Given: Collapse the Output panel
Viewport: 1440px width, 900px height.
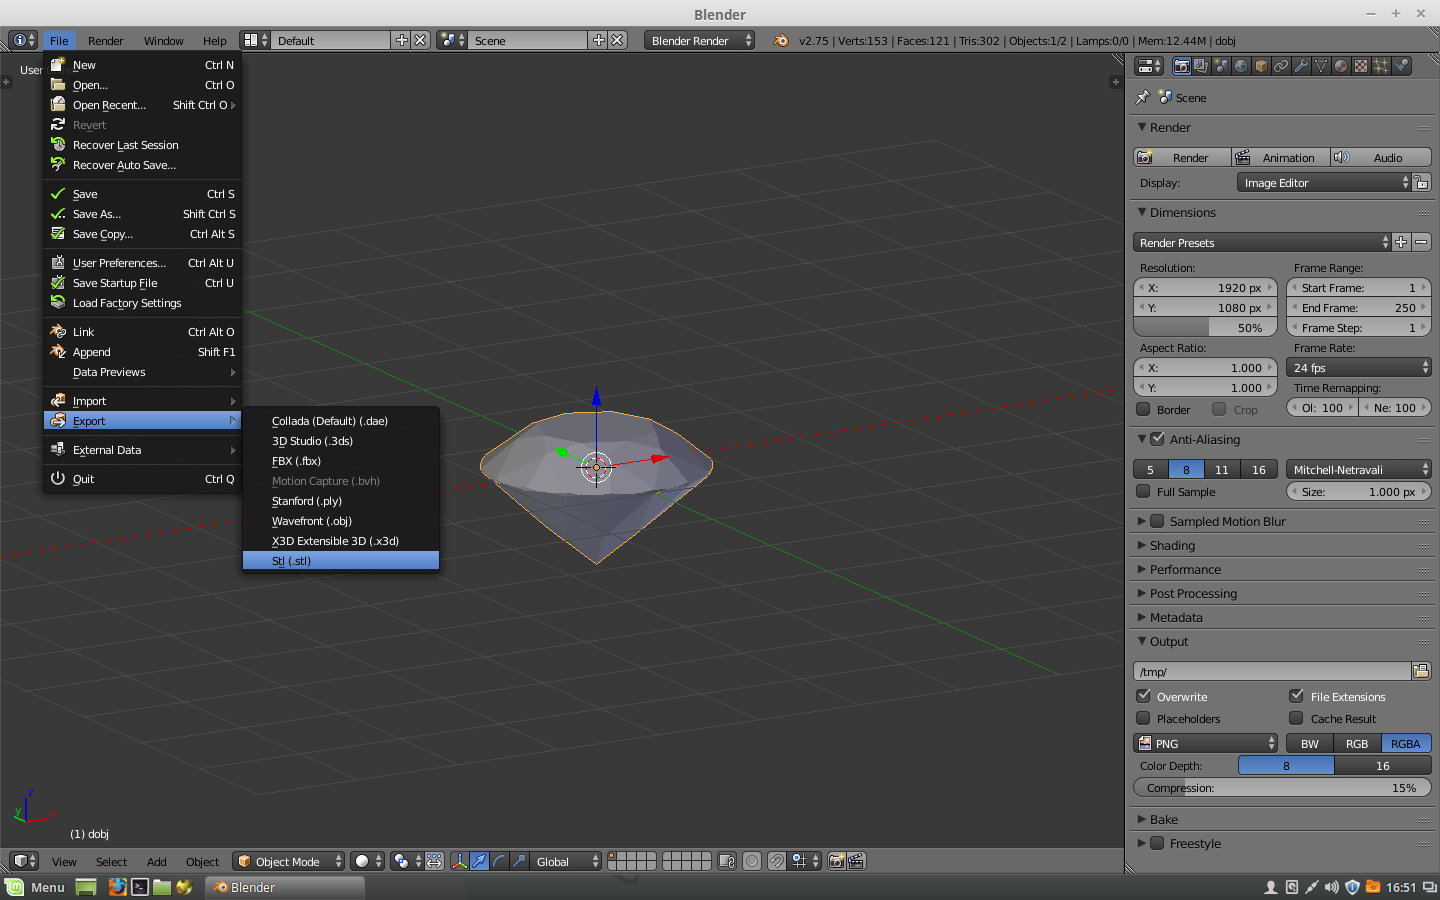Looking at the screenshot, I should coord(1169,641).
